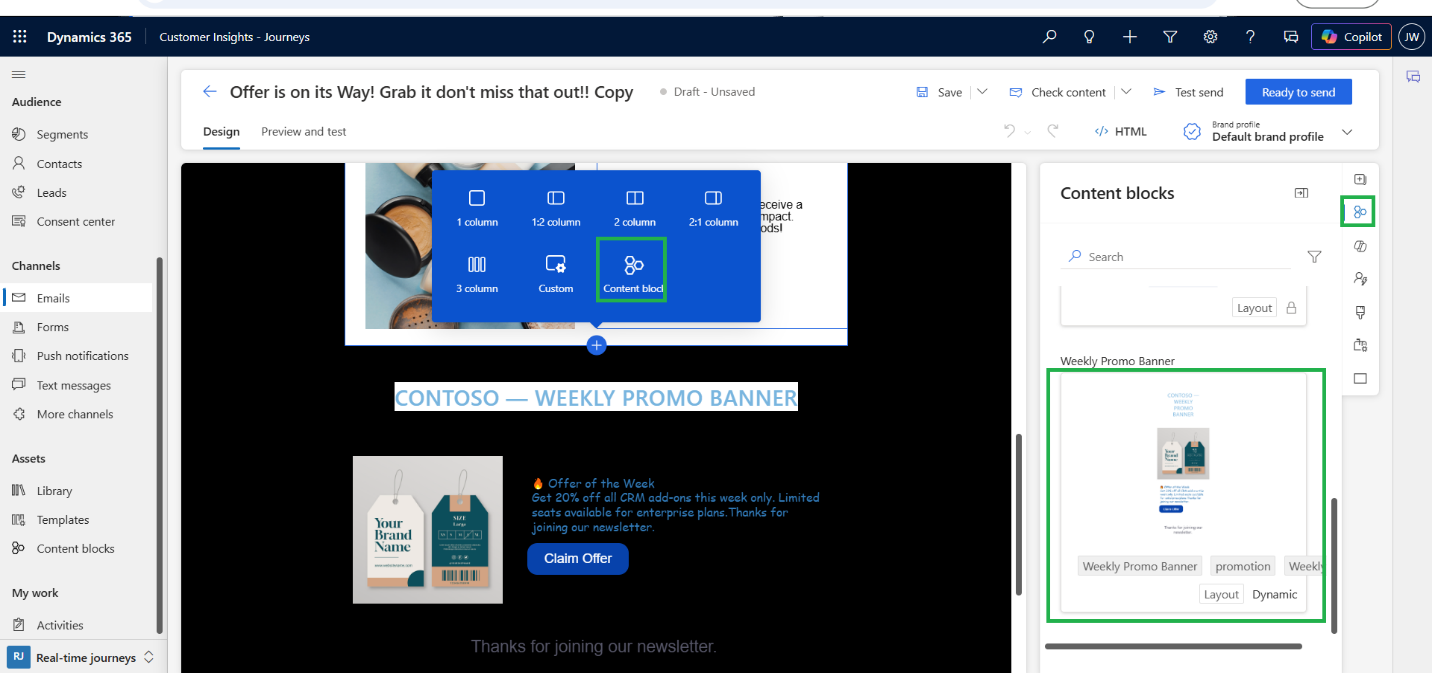
Task: Expand the Save options dropdown arrow
Action: click(x=982, y=92)
